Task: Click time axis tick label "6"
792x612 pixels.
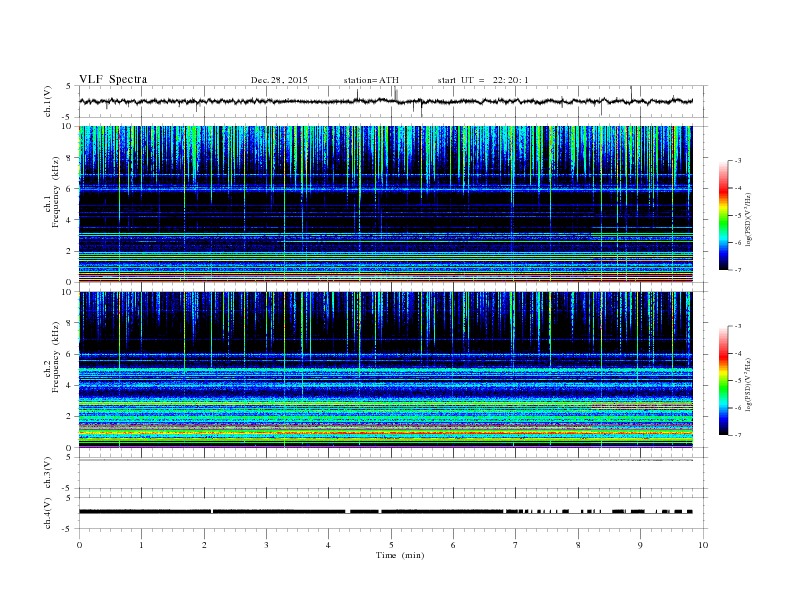Action: pyautogui.click(x=453, y=545)
